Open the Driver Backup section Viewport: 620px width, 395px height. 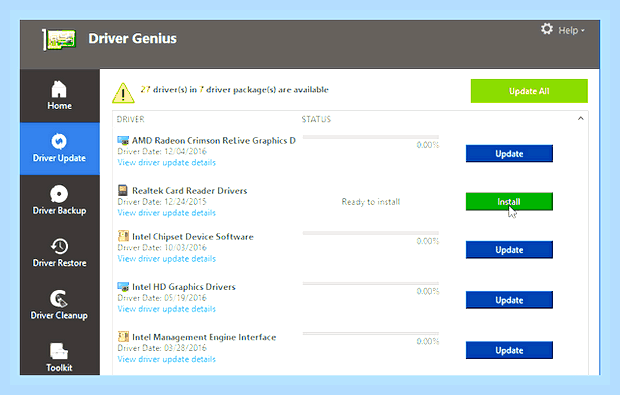click(x=59, y=201)
